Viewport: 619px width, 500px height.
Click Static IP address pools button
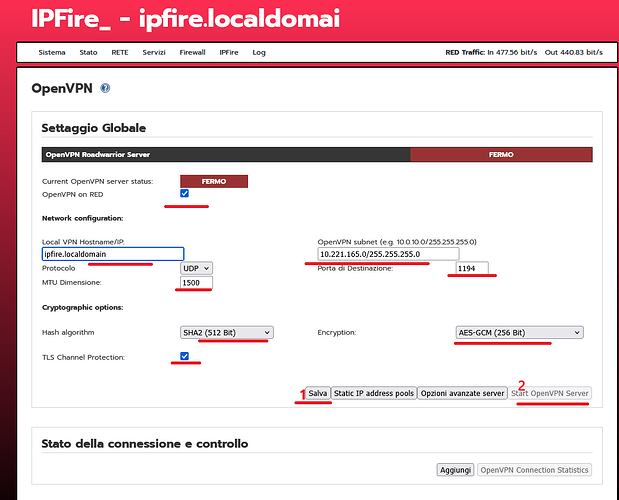(374, 393)
